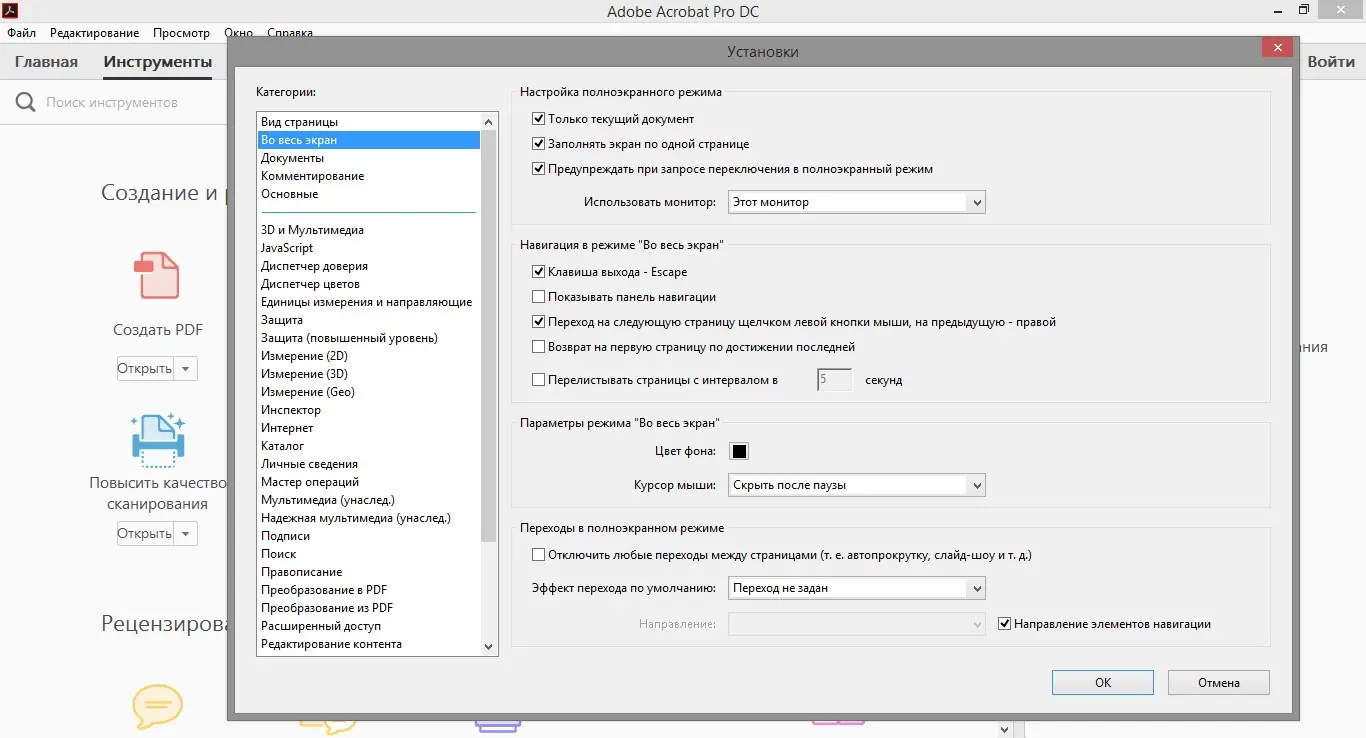Screen dimensions: 1366x738
Task: Expand the Открыть arrow under Повысить качество сканирования
Action: 185,534
